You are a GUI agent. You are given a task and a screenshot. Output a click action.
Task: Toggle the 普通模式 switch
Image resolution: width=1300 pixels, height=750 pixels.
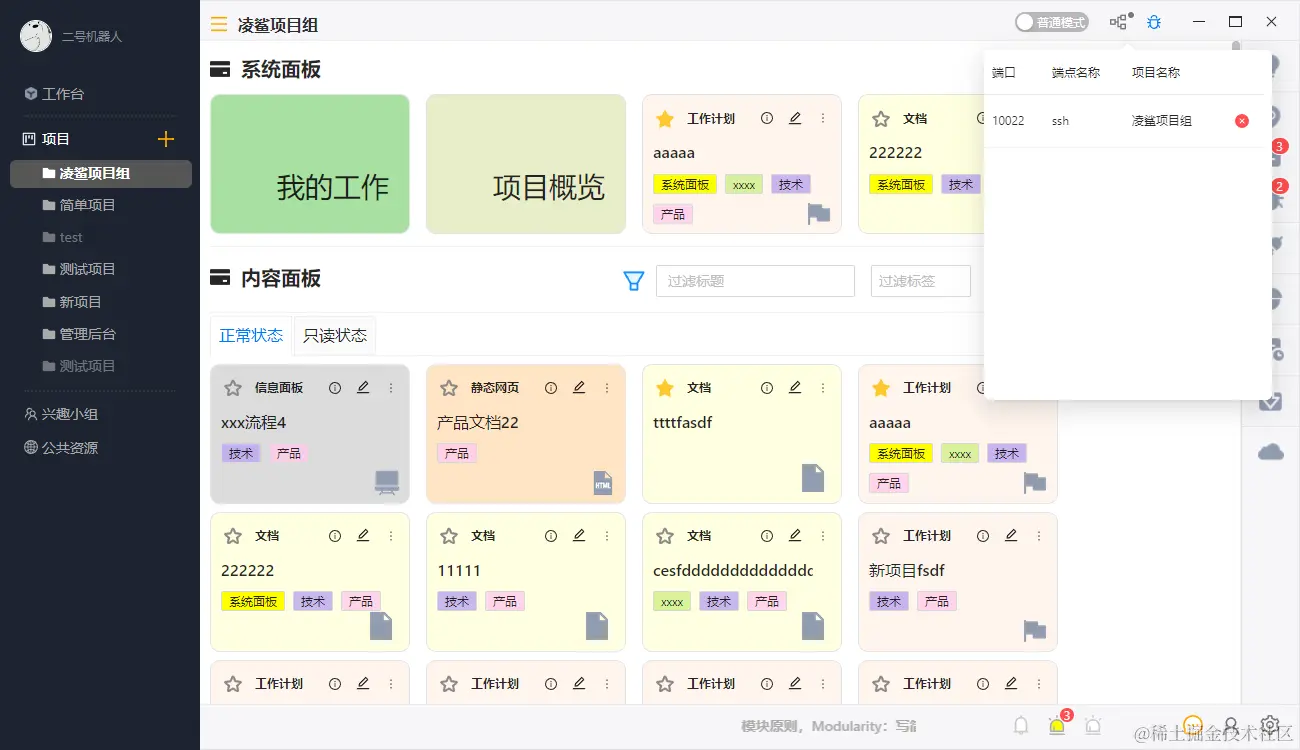pos(1051,22)
